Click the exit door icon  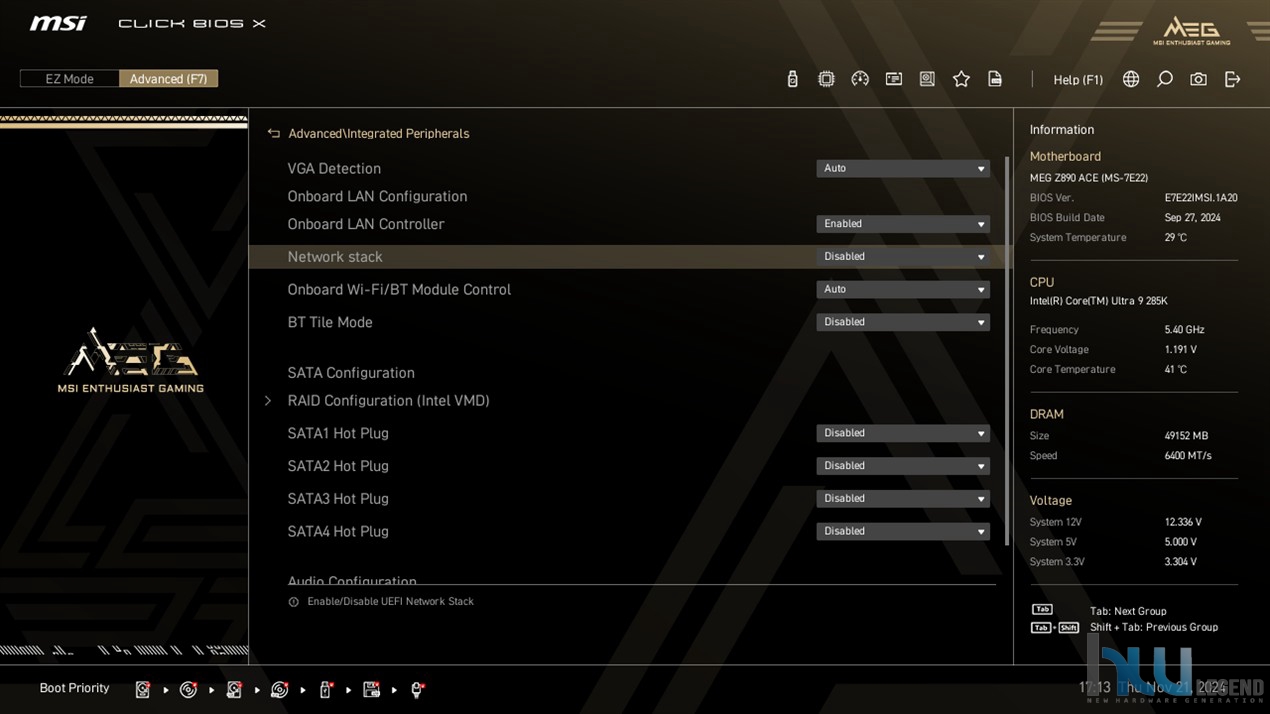[1232, 79]
